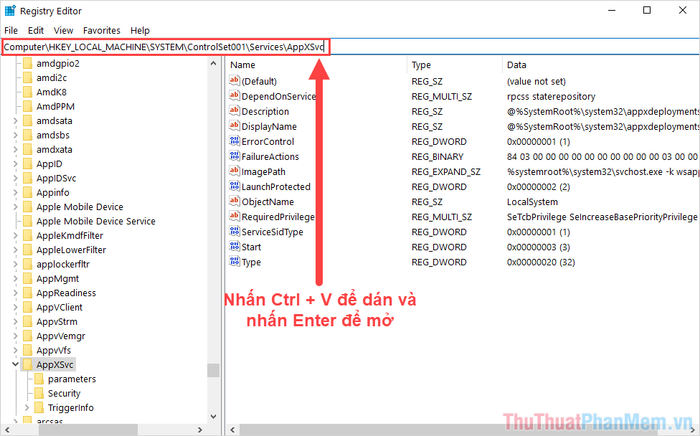Click the applockerfltr folder icon
Viewport: 700px width, 436px height.
[x=28, y=264]
